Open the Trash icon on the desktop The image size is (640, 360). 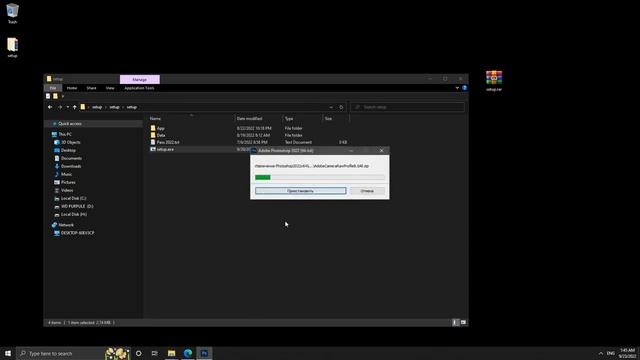(x=12, y=13)
